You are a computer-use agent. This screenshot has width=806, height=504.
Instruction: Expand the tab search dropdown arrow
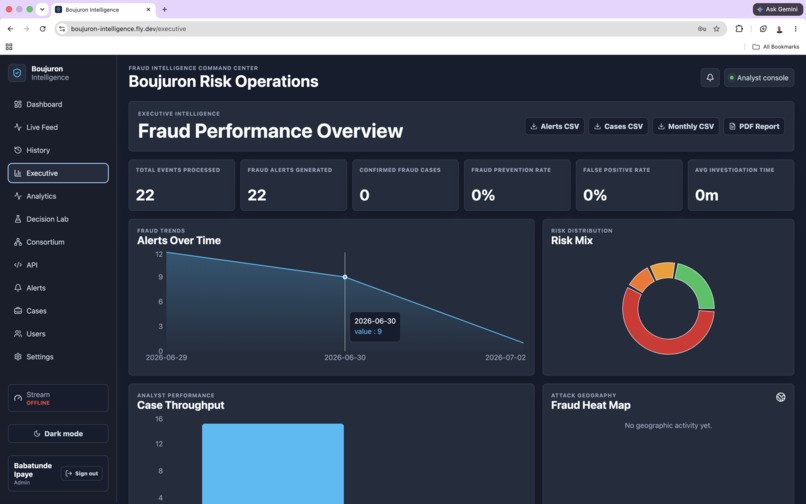click(42, 9)
